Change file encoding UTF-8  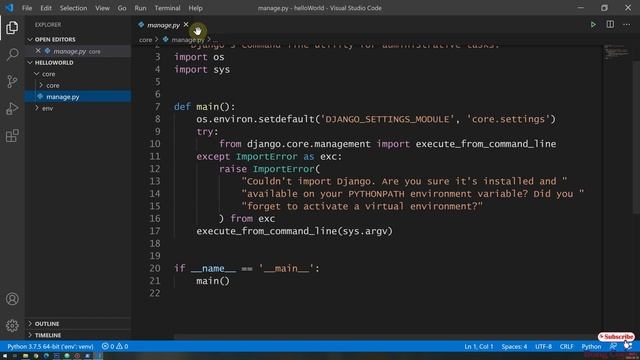(x=543, y=346)
